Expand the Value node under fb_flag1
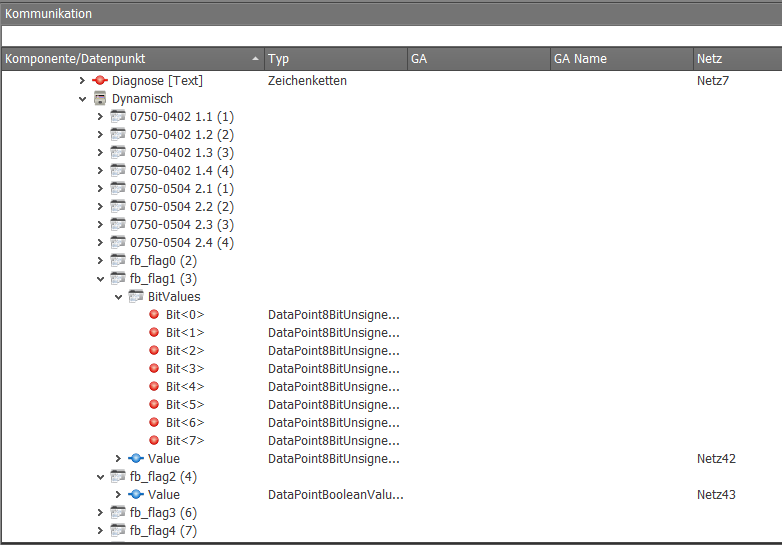The image size is (782, 545). pos(118,458)
